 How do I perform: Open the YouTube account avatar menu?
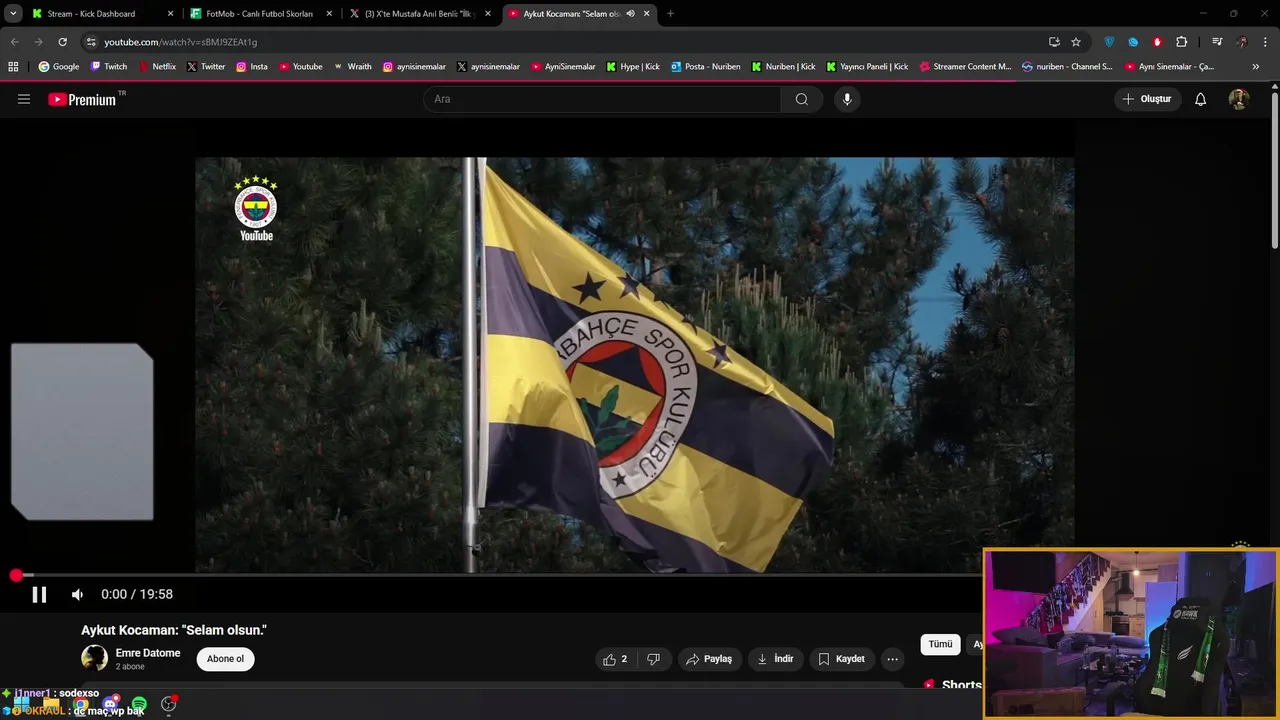click(1239, 99)
